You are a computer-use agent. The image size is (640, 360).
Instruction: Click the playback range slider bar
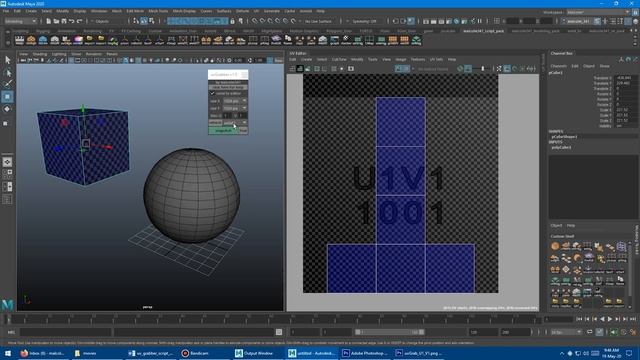389,332
